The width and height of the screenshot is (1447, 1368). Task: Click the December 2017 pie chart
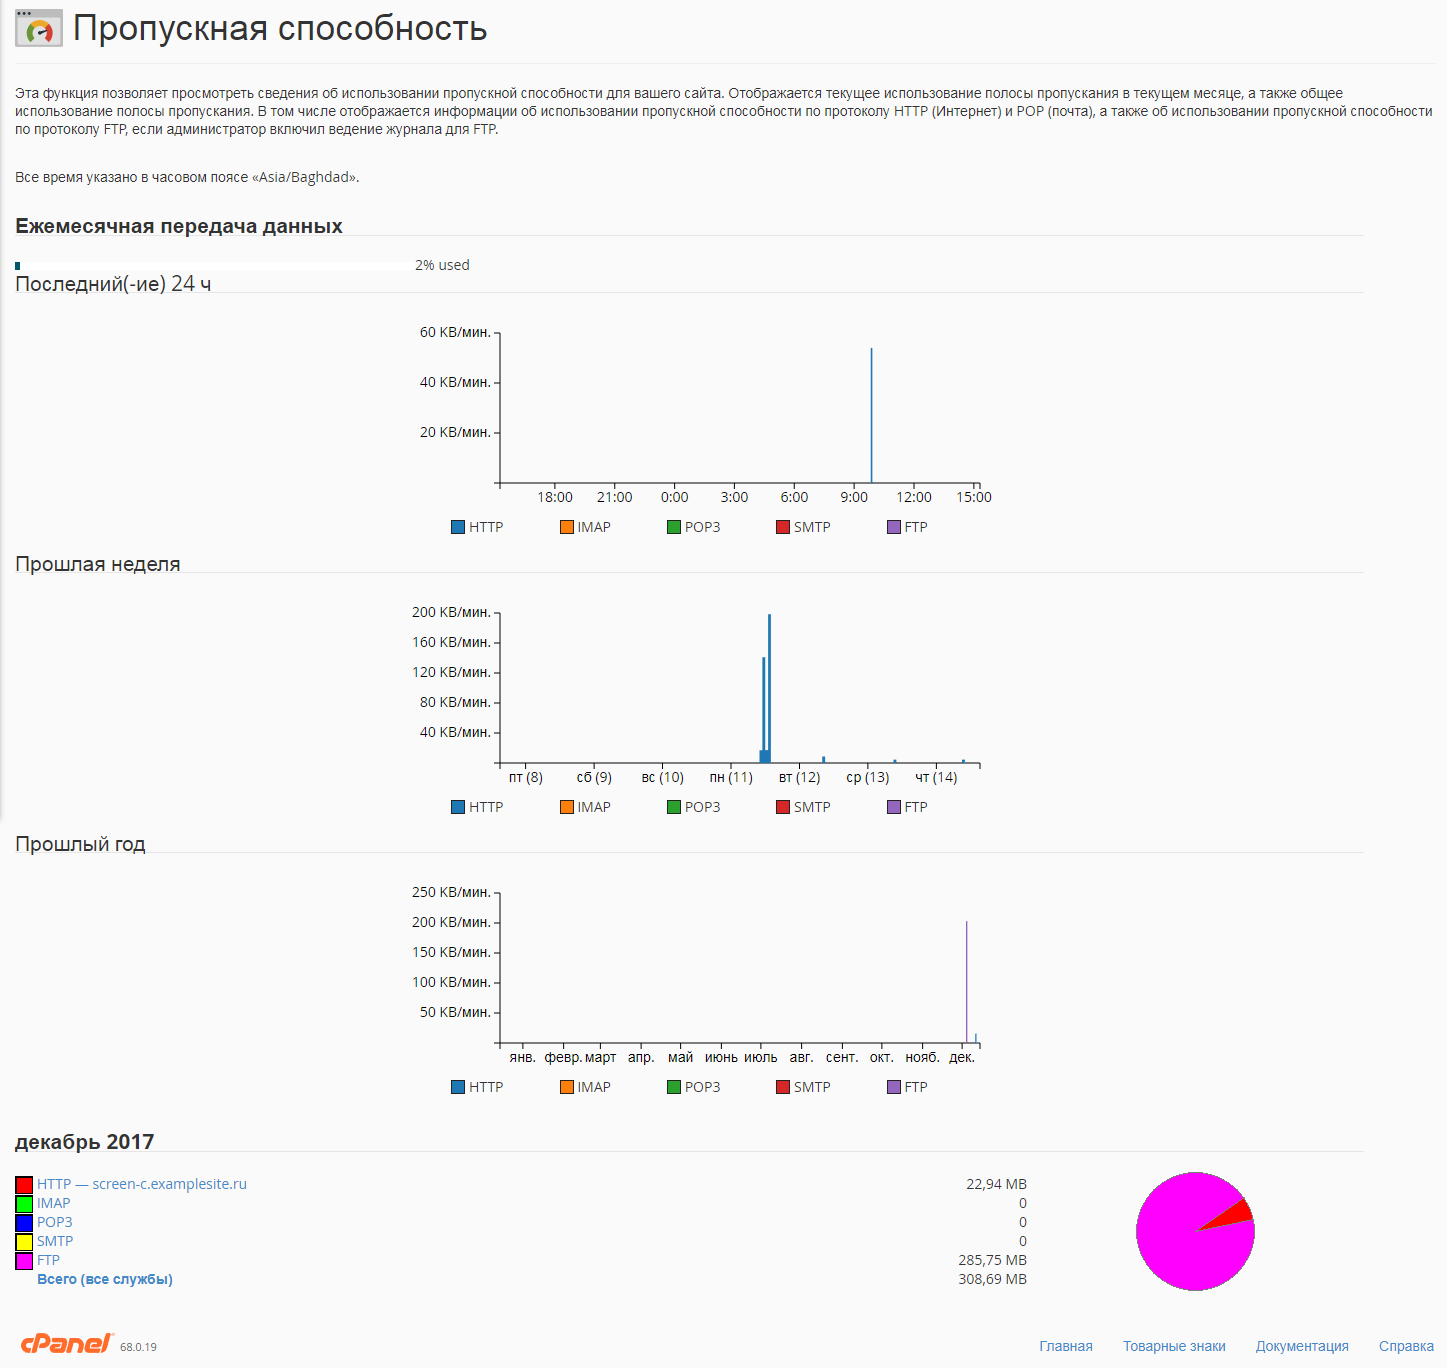click(1195, 1231)
